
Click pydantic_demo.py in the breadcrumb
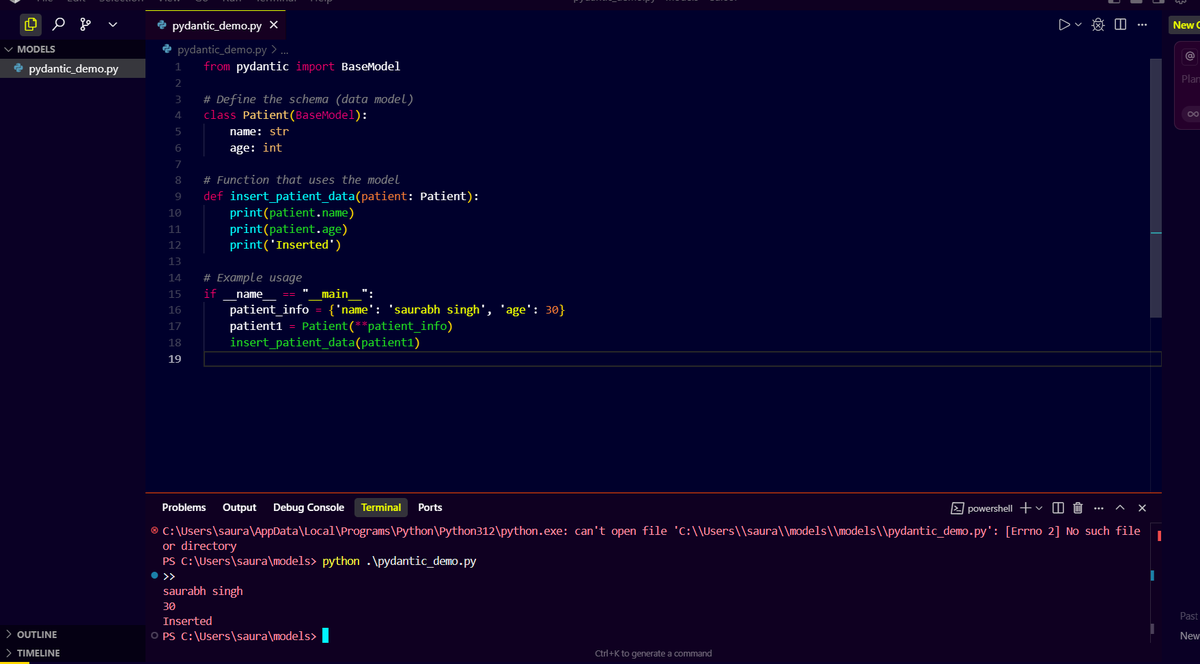[x=221, y=49]
